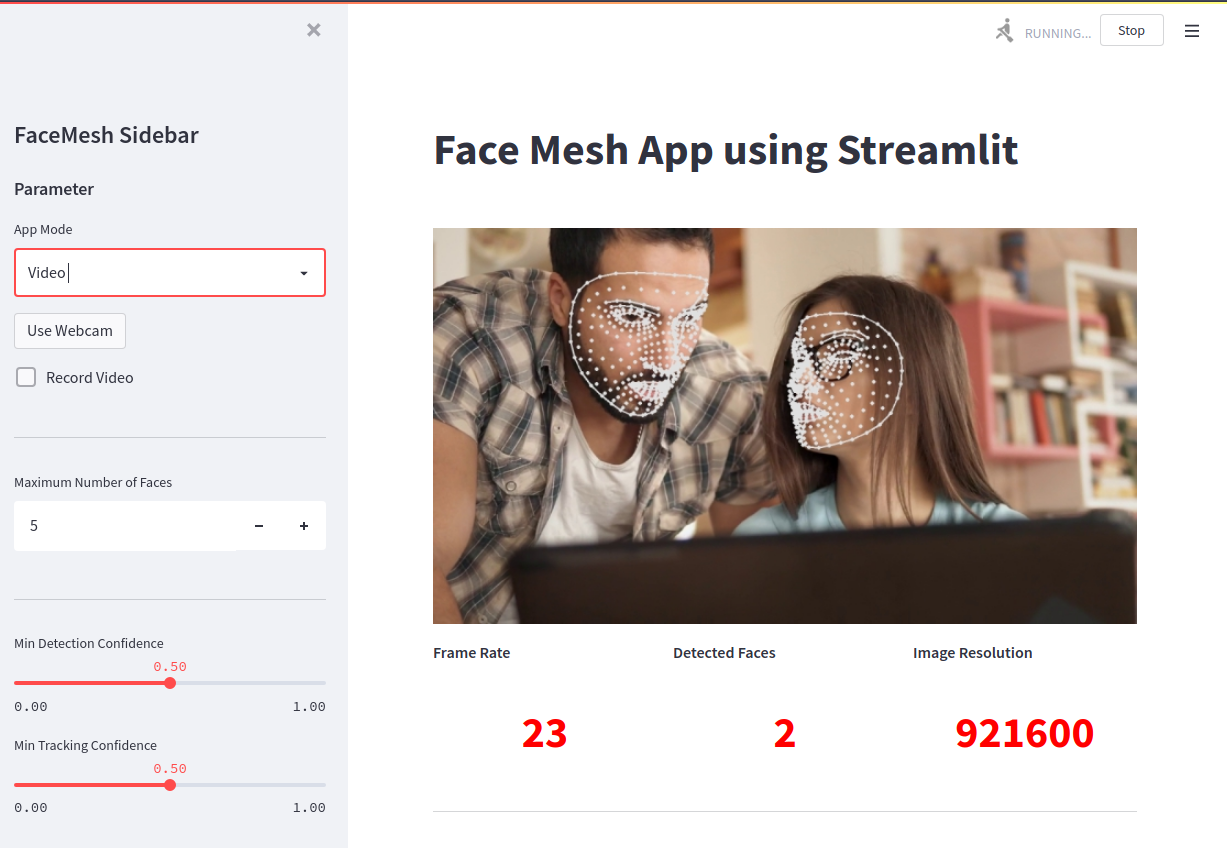Screen dimensions: 1227x848
Task: Click the Face Mesh App using Streamlit heading
Action: pos(726,150)
